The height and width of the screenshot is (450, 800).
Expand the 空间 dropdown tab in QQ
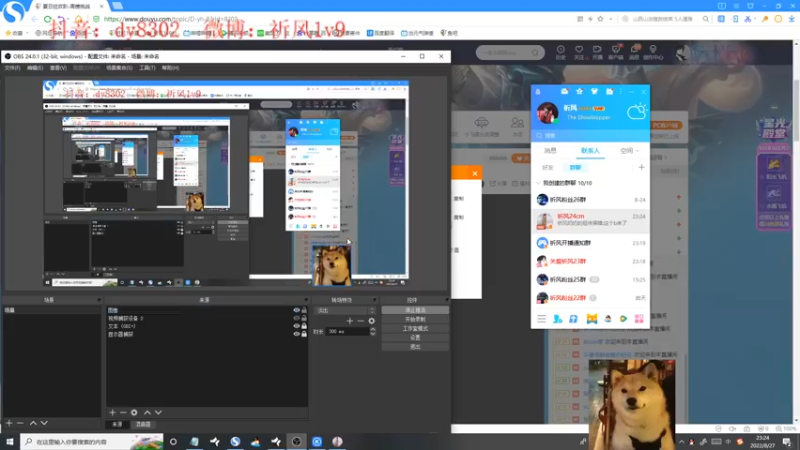pyautogui.click(x=629, y=151)
